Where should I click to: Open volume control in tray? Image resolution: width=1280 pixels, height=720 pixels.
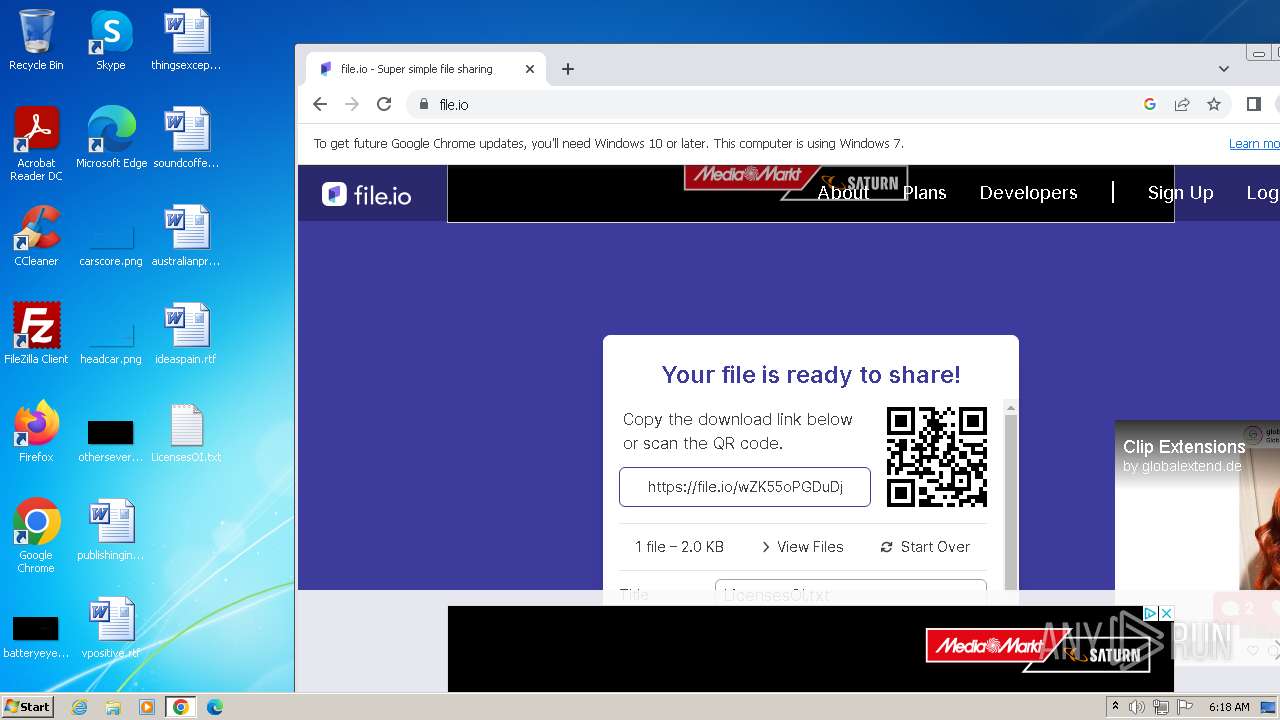pyautogui.click(x=1137, y=707)
